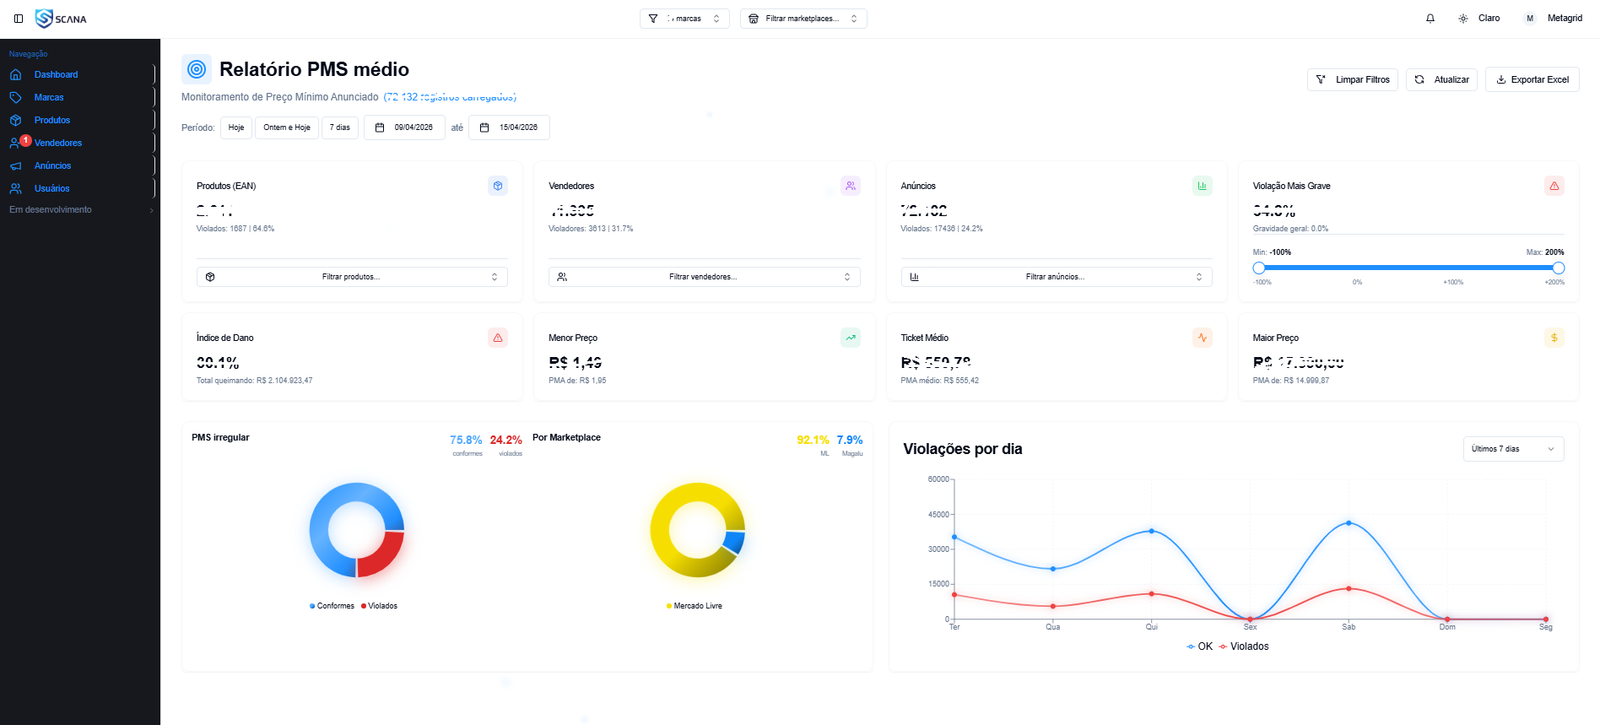Open the Filtrar anúncios dropdown
The image size is (1600, 725).
click(1056, 277)
